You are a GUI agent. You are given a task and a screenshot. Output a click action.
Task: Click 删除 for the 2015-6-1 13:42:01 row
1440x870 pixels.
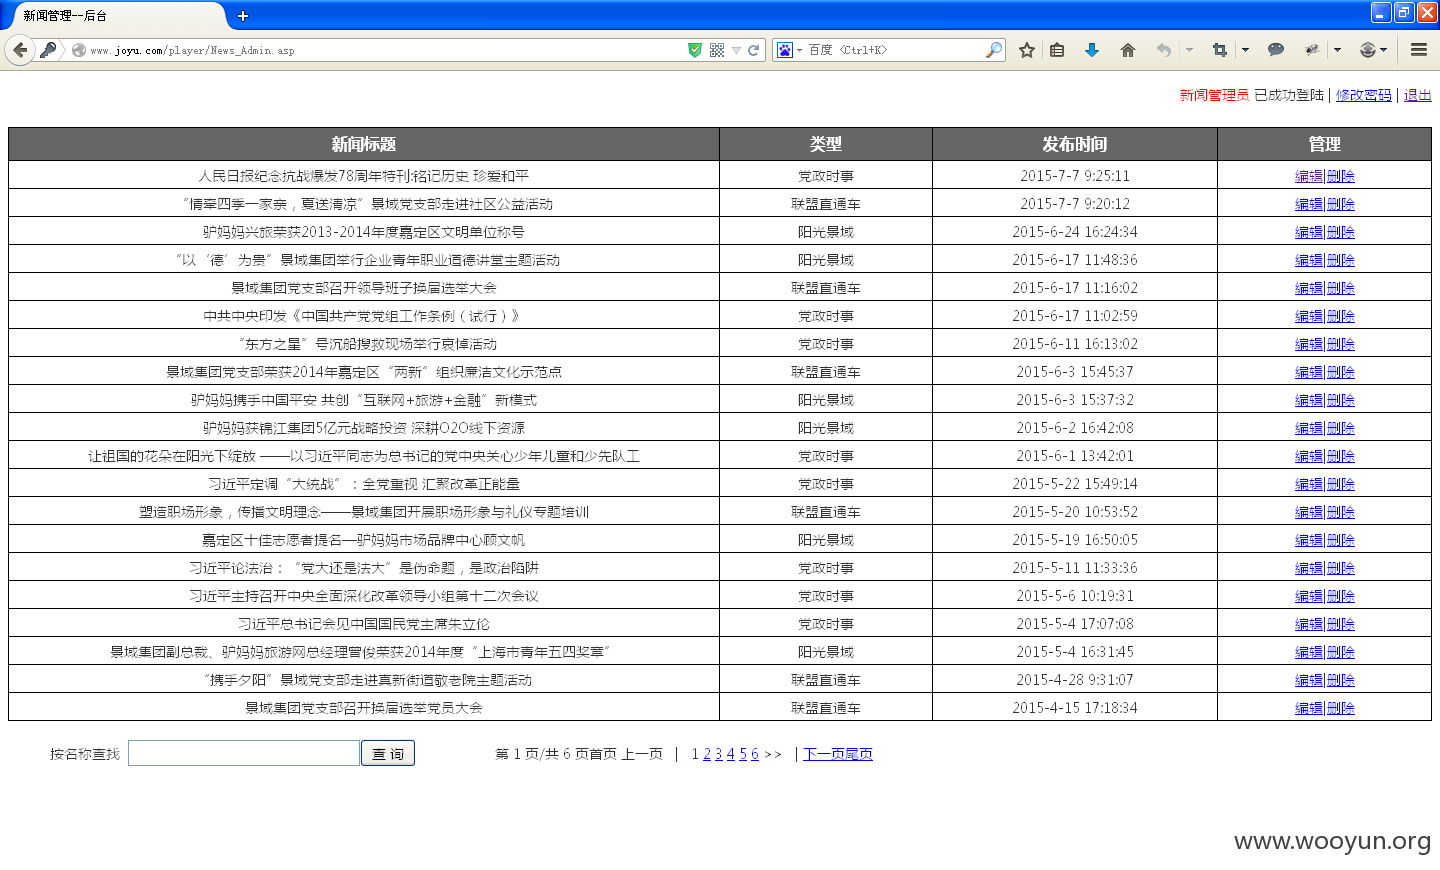point(1341,456)
